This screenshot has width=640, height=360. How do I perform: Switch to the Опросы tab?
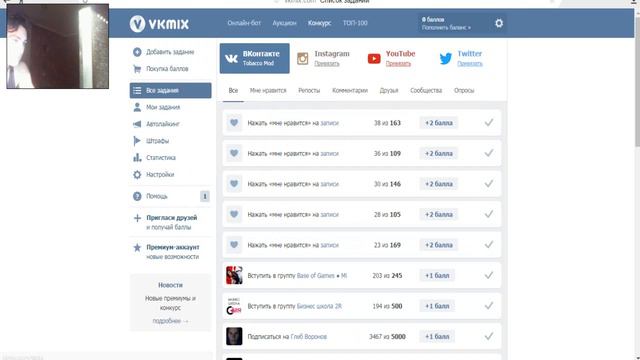464,91
